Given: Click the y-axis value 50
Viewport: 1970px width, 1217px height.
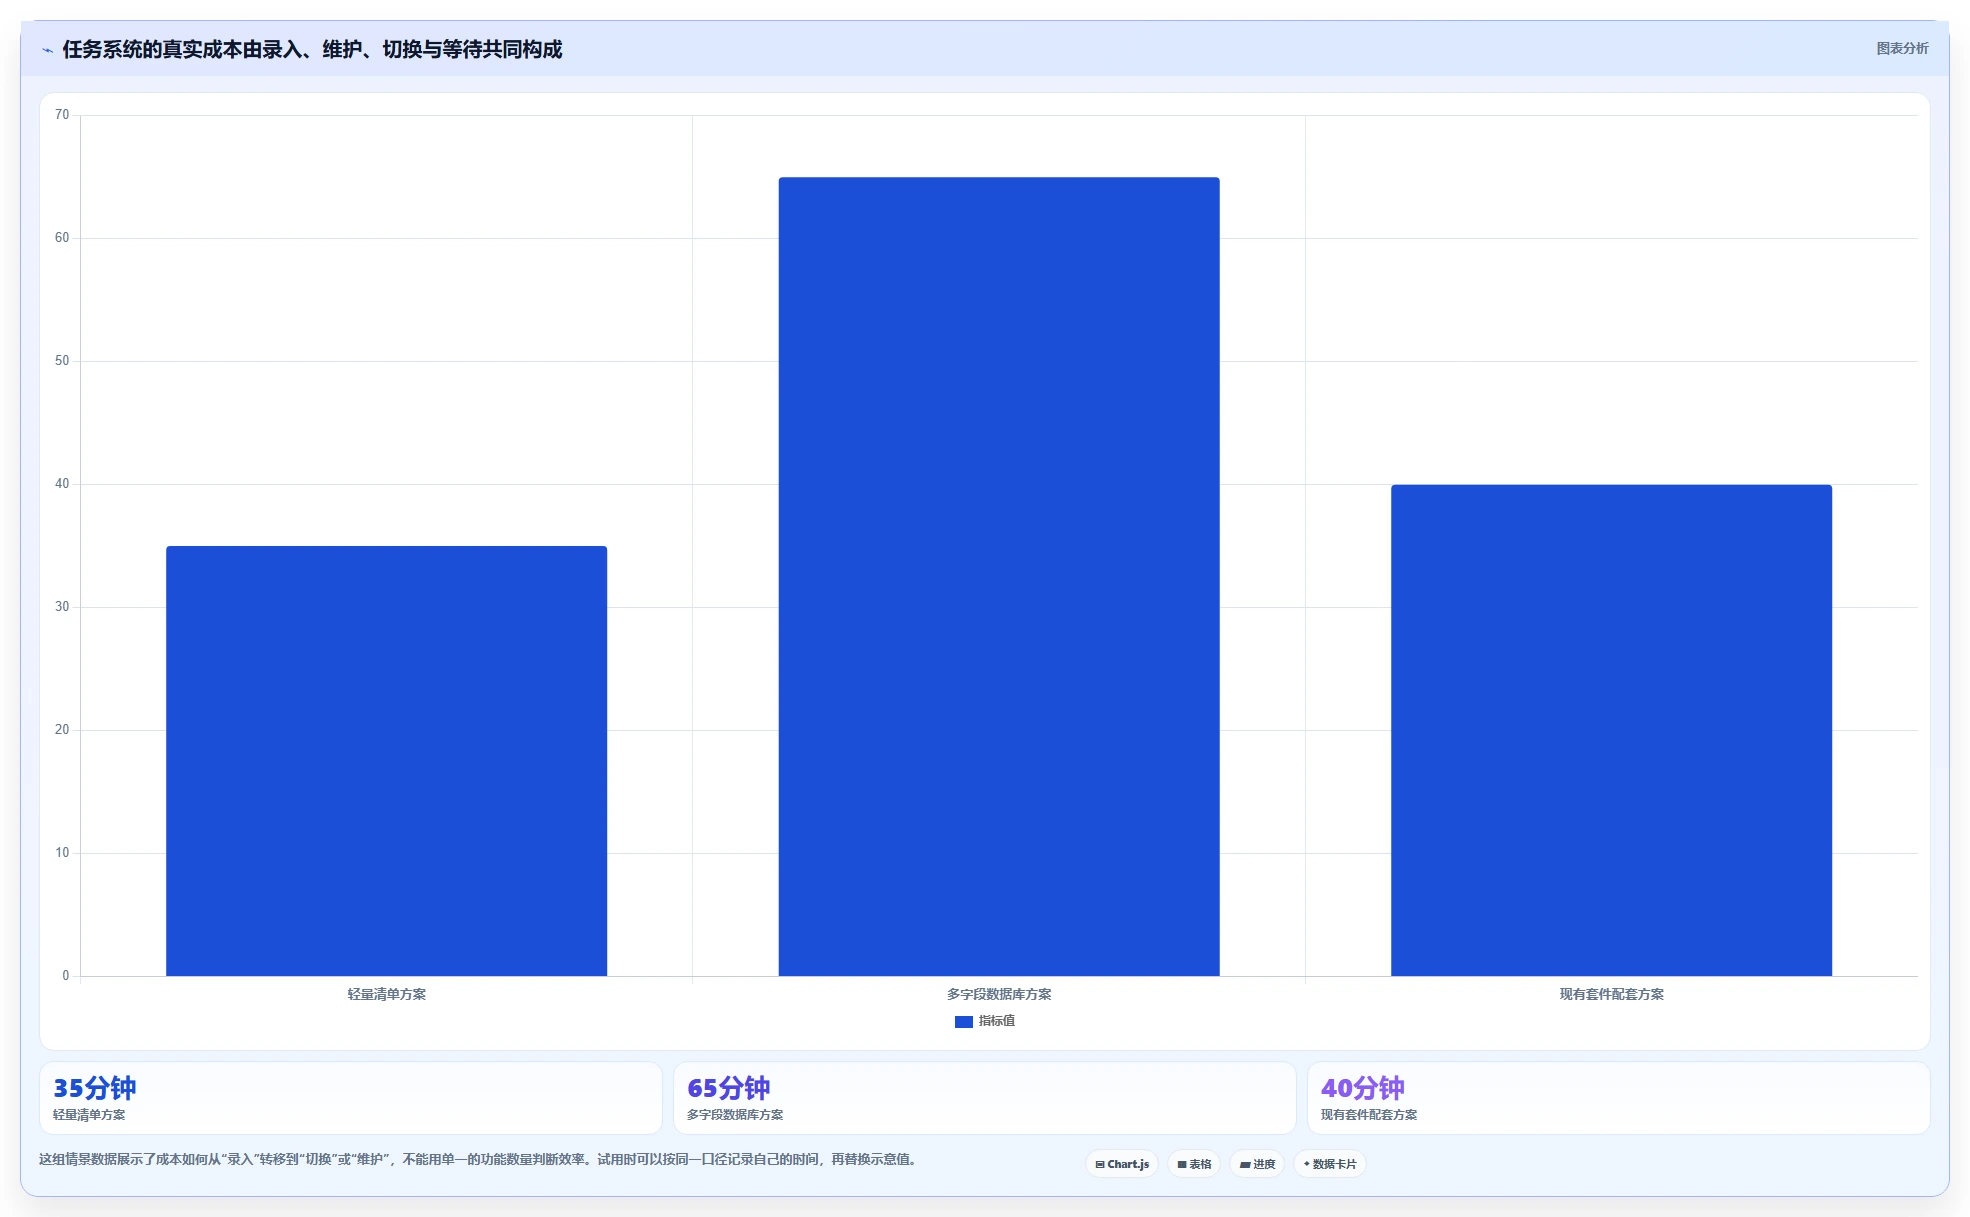Looking at the screenshot, I should (x=62, y=361).
